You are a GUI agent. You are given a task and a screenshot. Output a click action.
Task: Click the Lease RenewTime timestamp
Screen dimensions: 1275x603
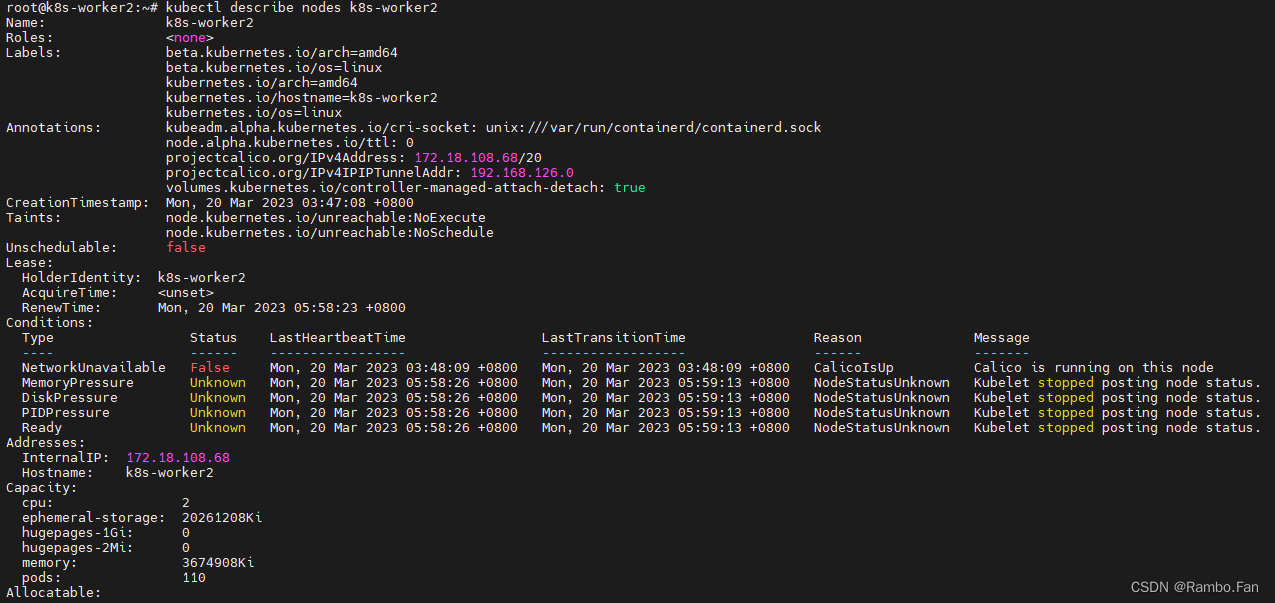[282, 307]
